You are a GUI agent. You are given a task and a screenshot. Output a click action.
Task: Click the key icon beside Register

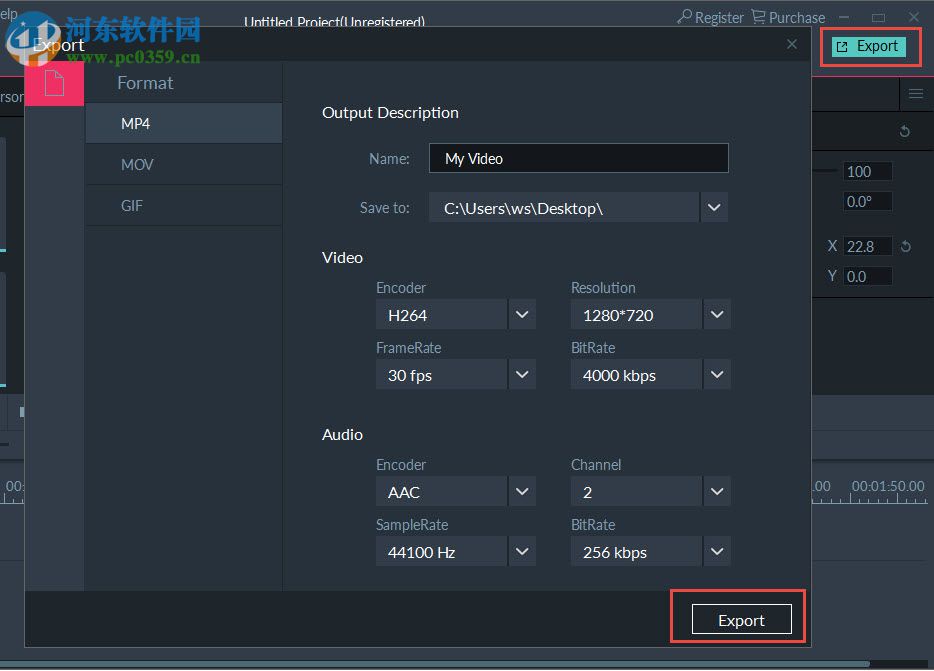click(684, 17)
